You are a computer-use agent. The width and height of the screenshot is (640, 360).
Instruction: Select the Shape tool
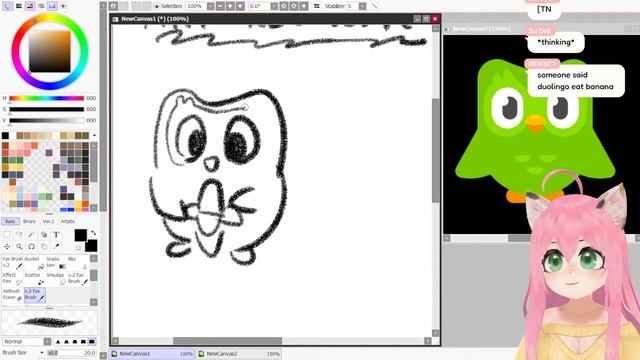point(44,234)
